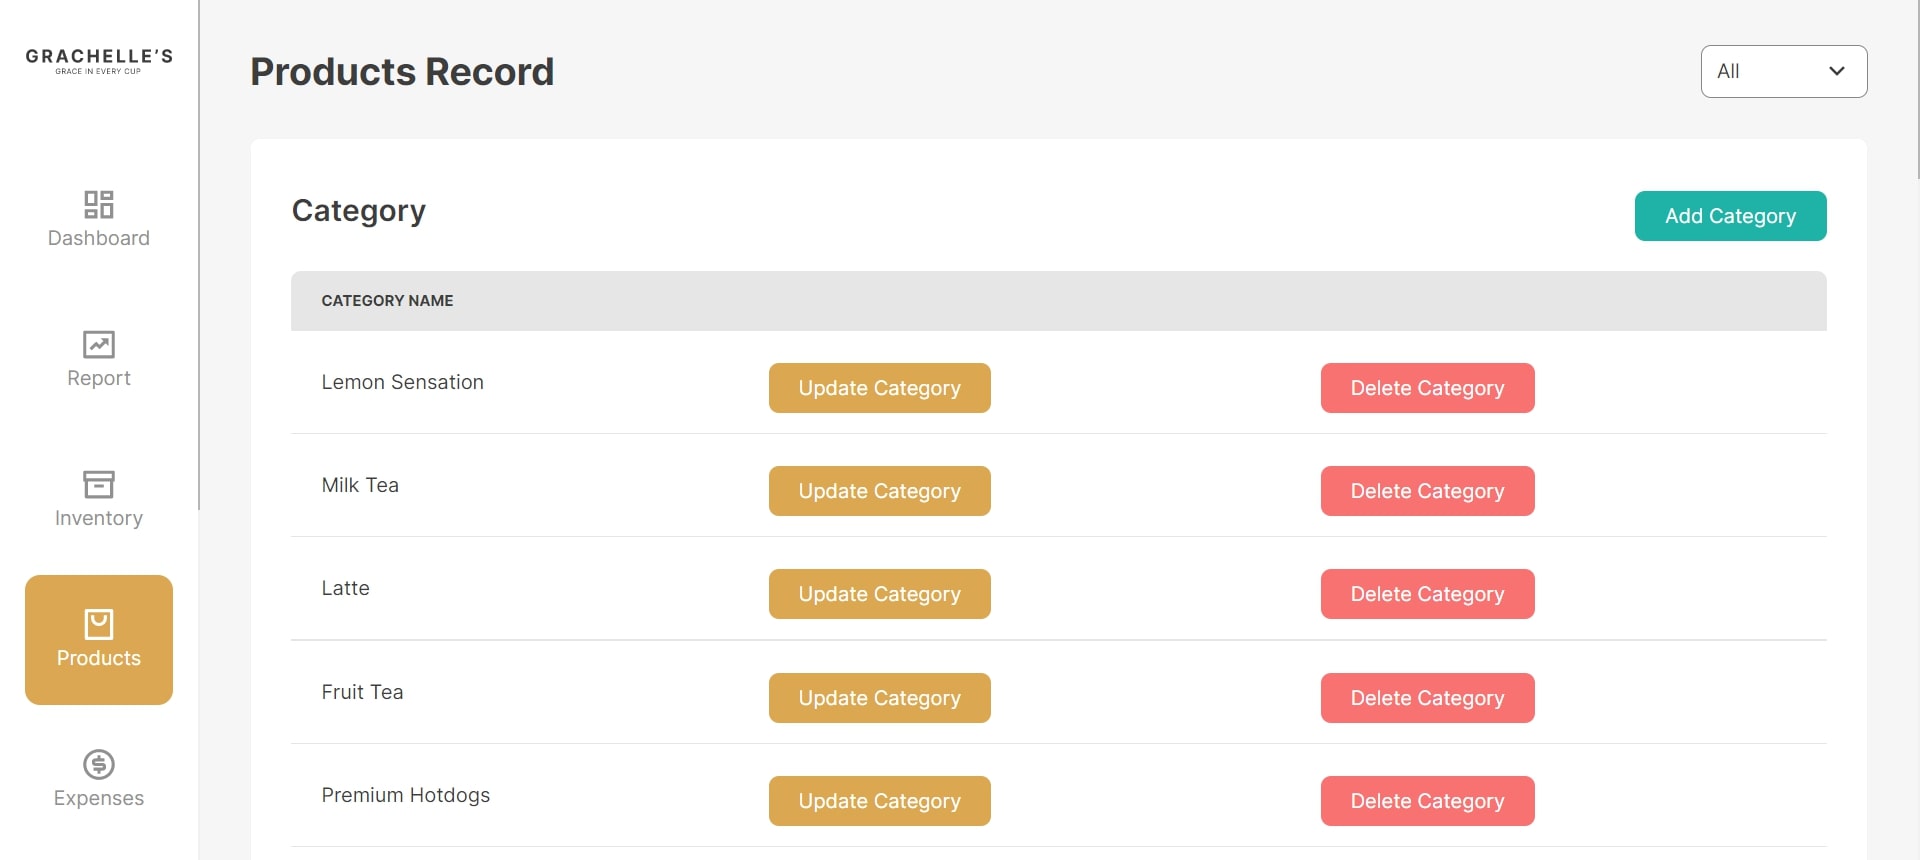Update the Lemon Sensation category
Viewport: 1920px width, 860px height.
click(879, 388)
